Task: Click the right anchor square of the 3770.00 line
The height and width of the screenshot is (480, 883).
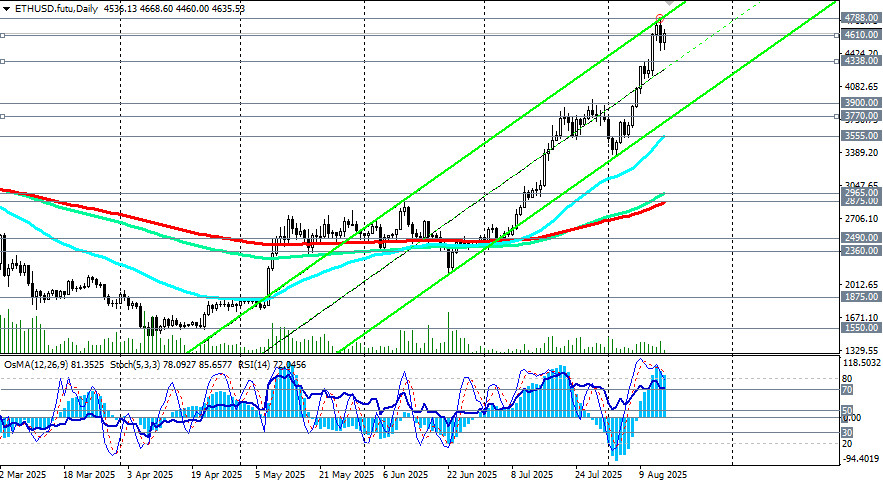Action: [x=837, y=117]
